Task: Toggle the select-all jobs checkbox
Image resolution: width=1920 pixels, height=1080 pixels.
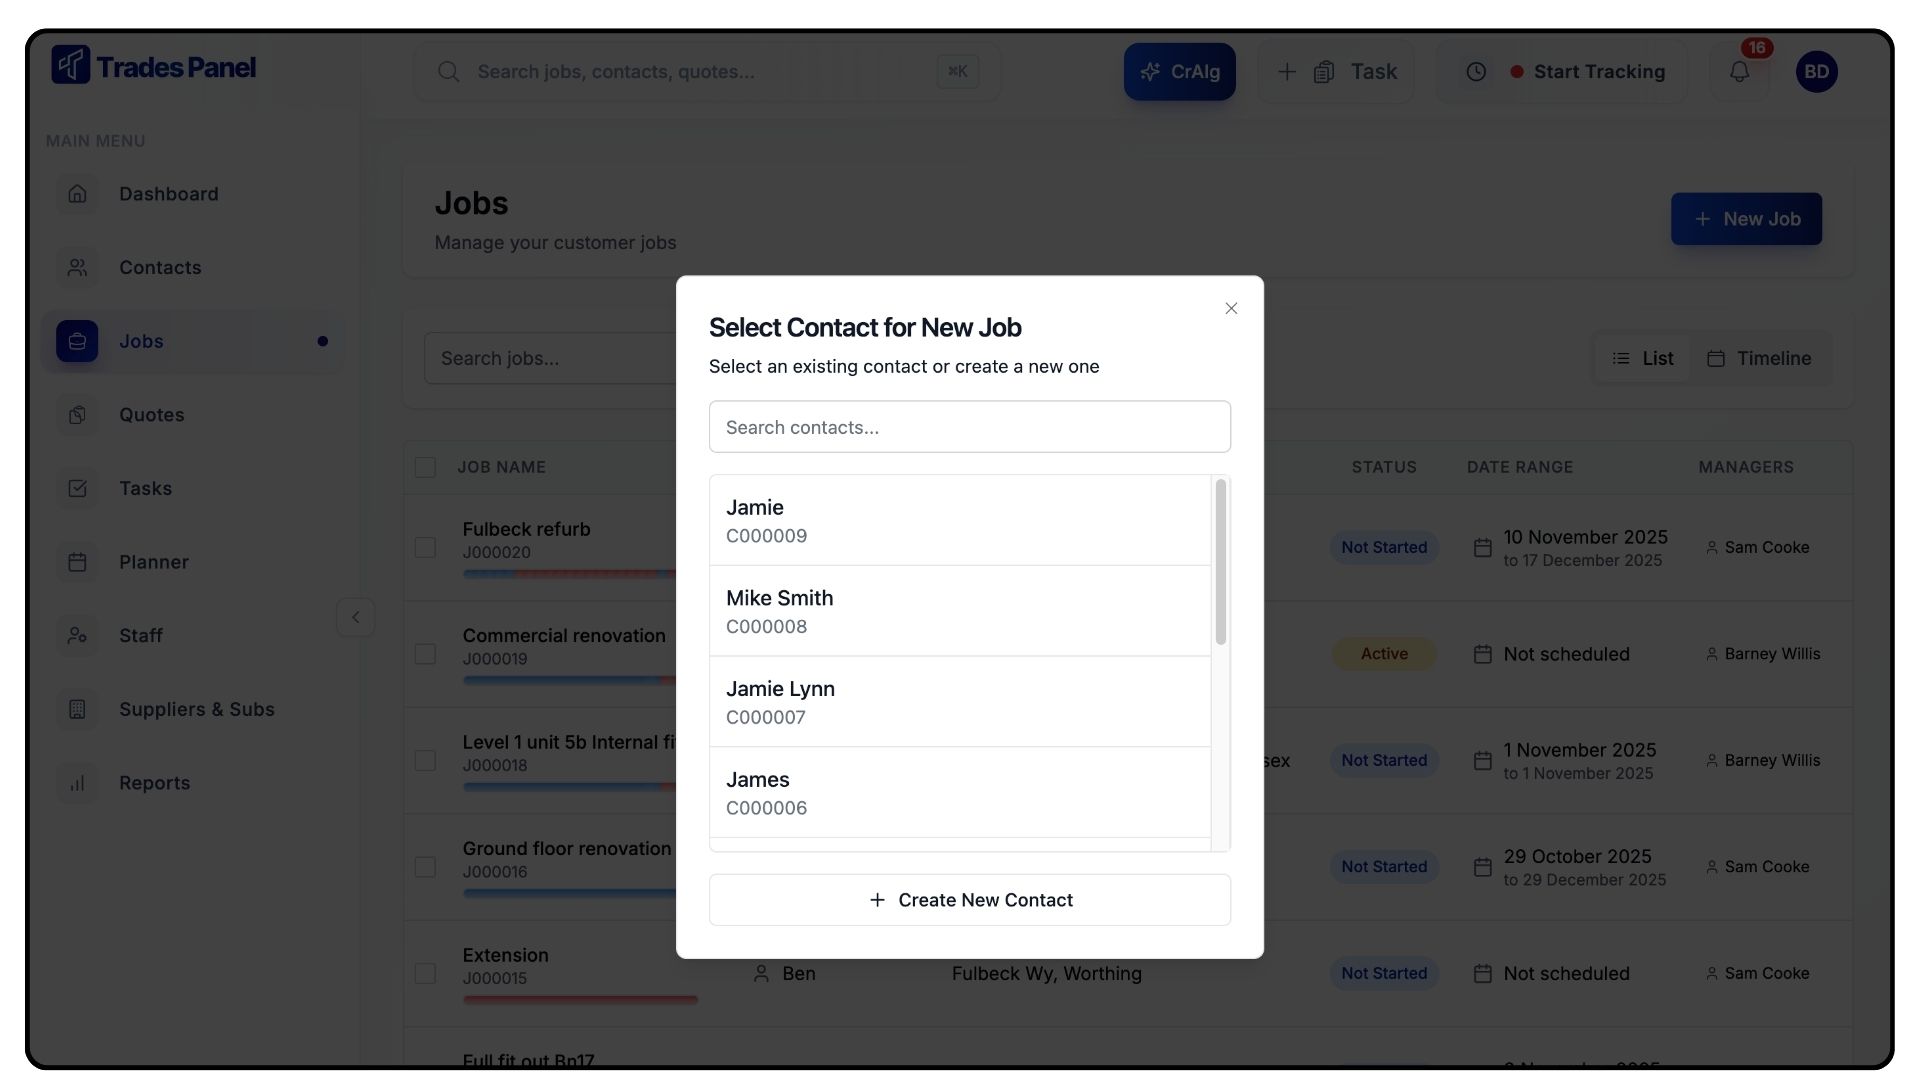Action: coord(425,467)
